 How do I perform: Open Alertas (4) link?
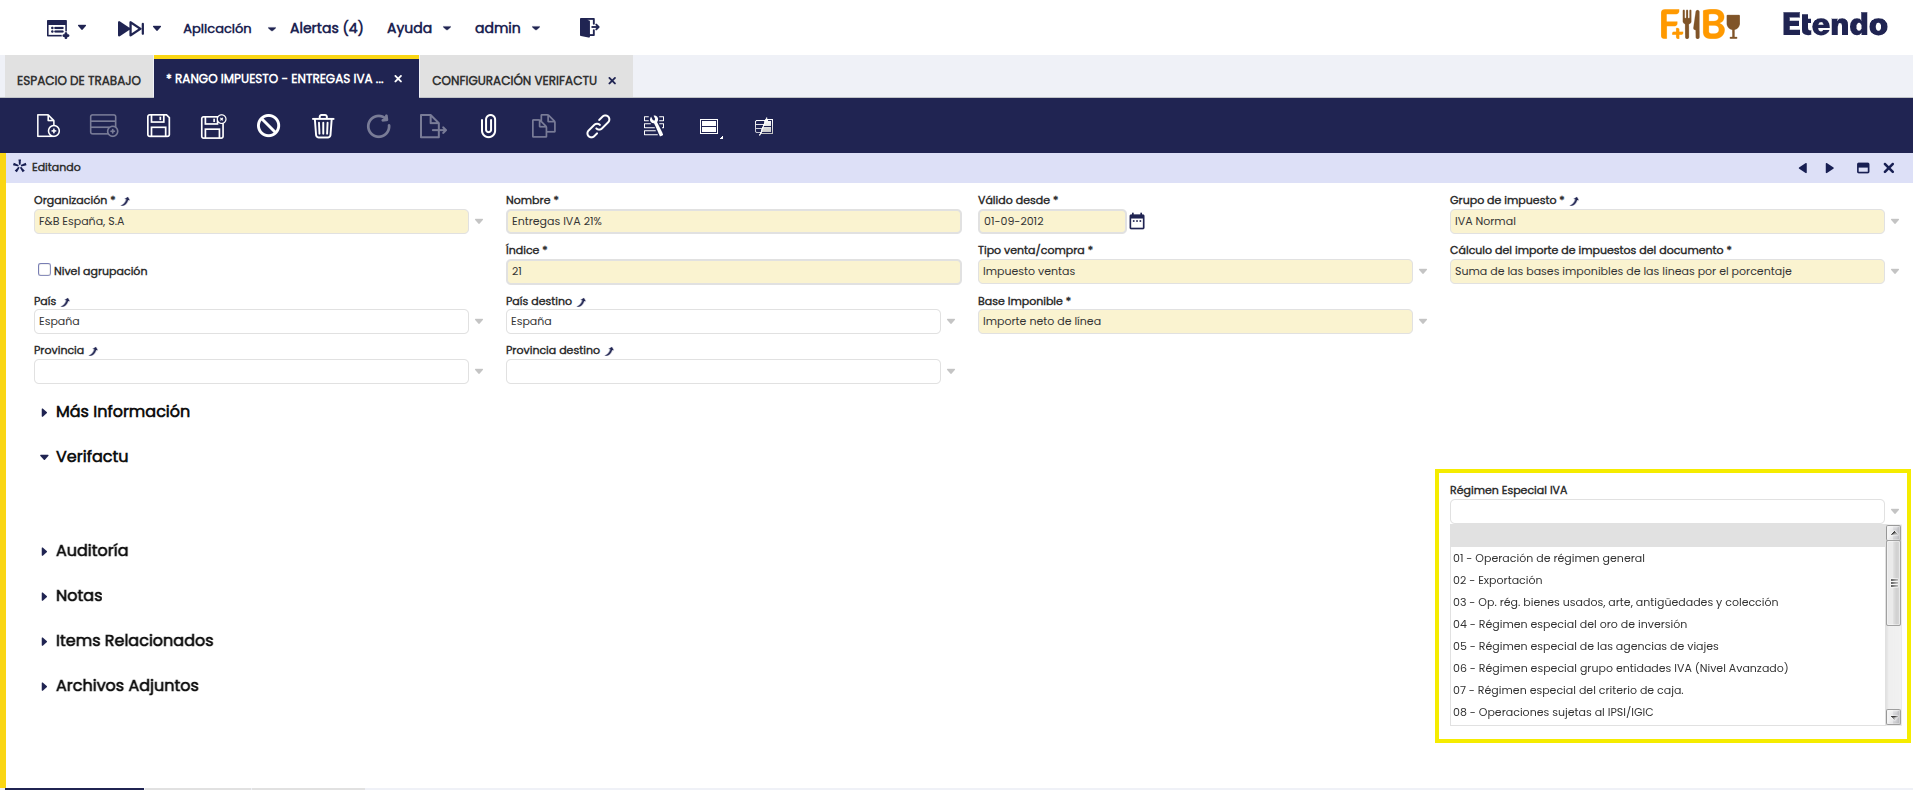[x=326, y=28]
